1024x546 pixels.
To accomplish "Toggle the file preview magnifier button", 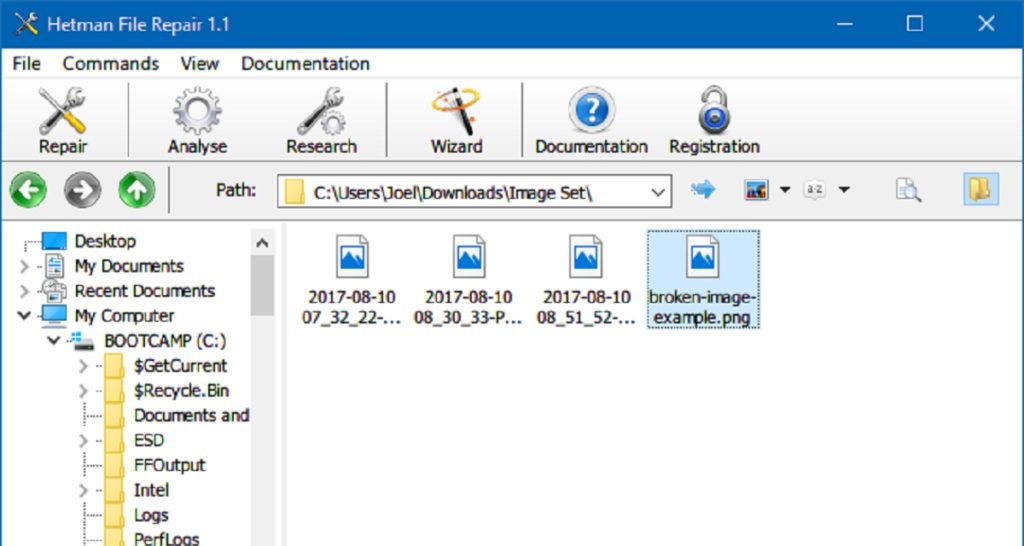I will click(x=908, y=190).
